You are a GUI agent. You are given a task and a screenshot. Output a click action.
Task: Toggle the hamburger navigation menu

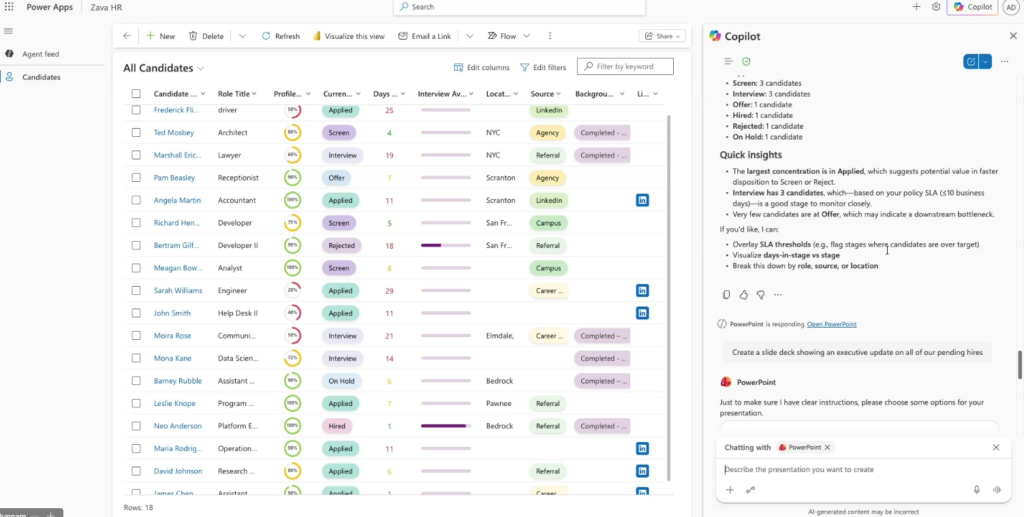point(9,31)
